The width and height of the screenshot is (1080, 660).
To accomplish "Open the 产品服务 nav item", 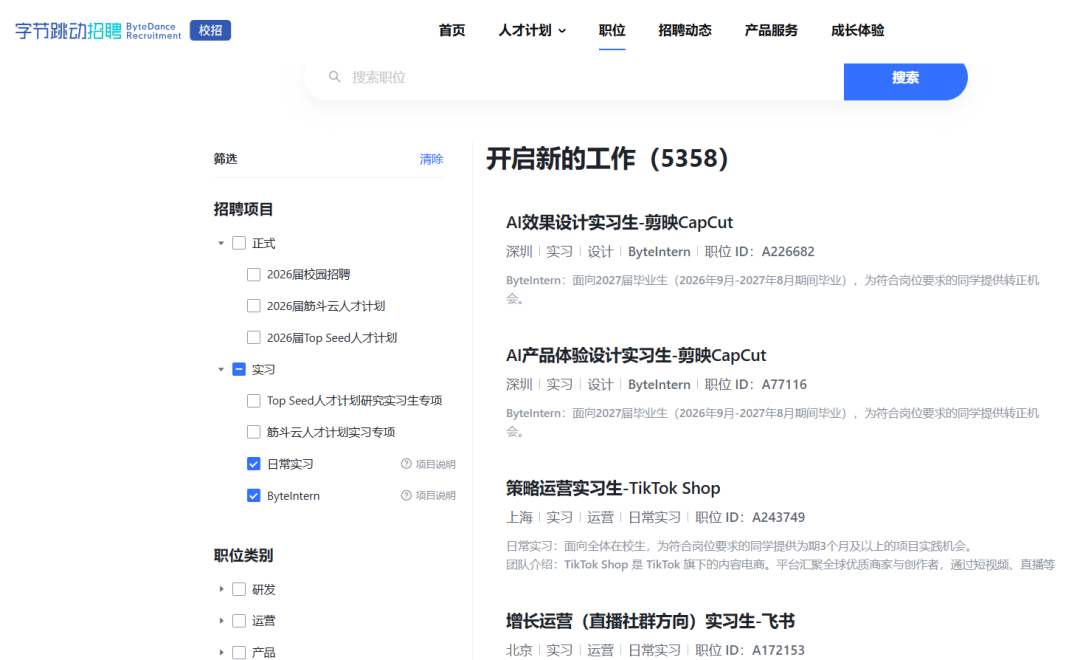I will coord(771,30).
